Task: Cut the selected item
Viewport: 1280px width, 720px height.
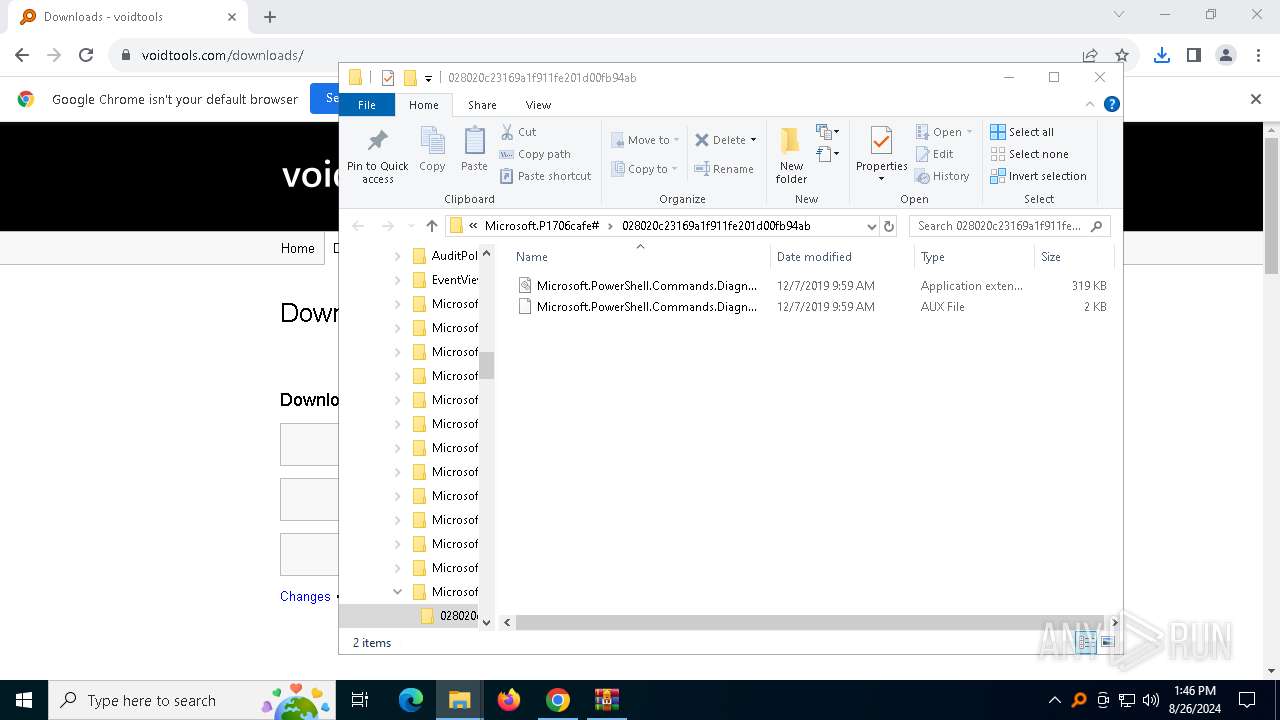Action: tap(519, 132)
